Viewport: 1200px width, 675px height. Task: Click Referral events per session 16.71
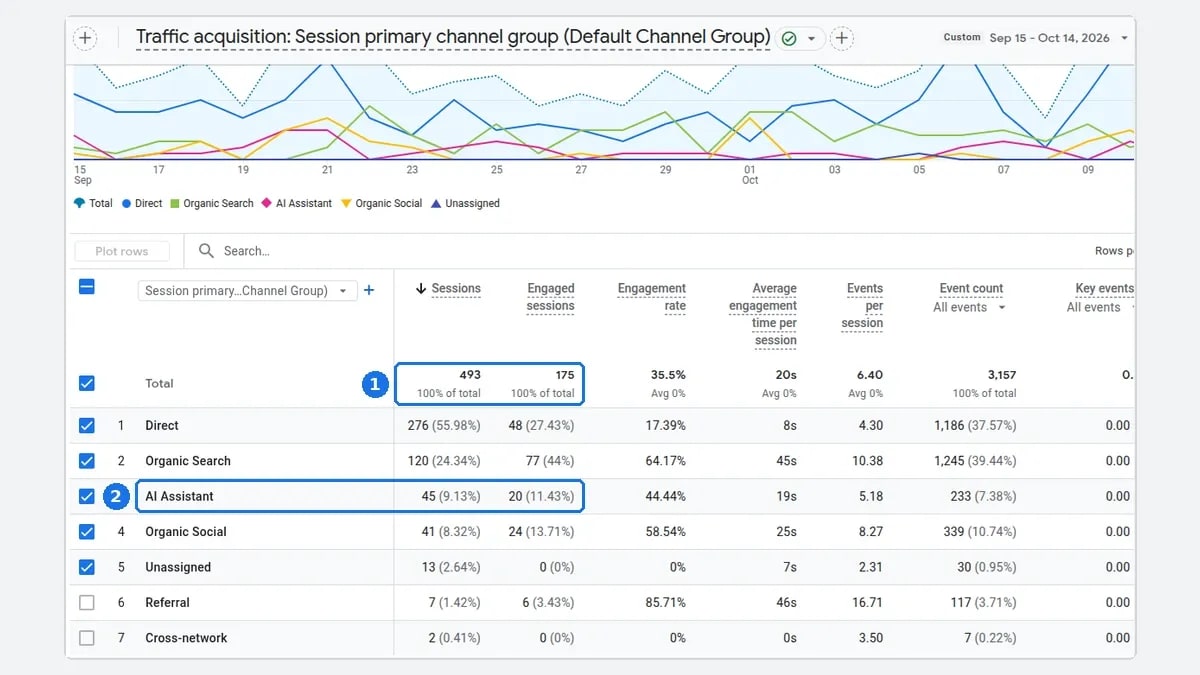(x=867, y=603)
